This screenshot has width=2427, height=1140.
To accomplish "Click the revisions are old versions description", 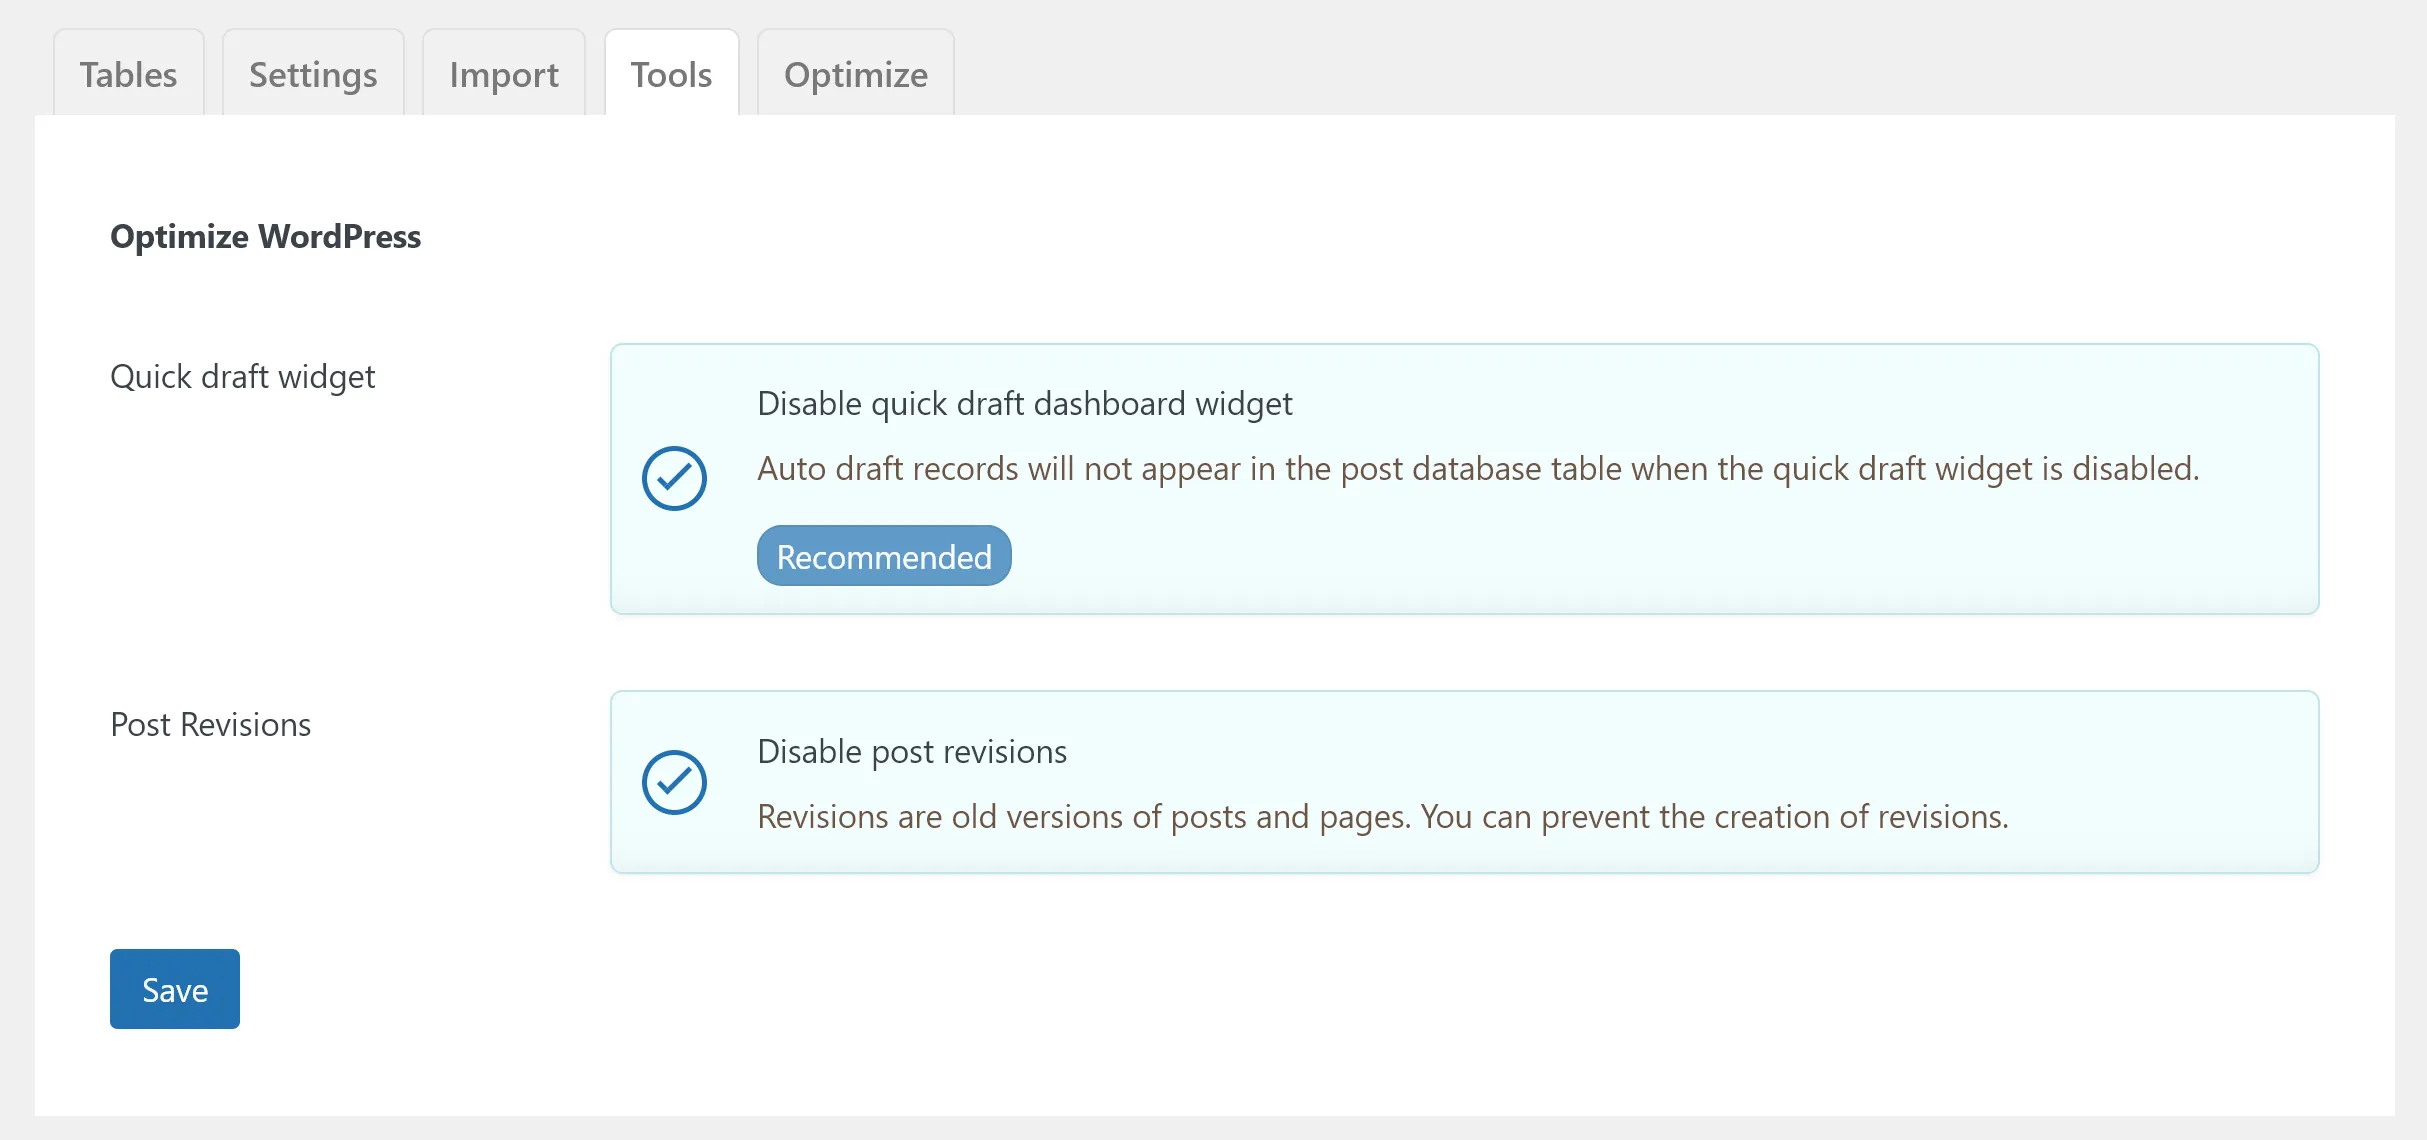I will coord(1383,817).
